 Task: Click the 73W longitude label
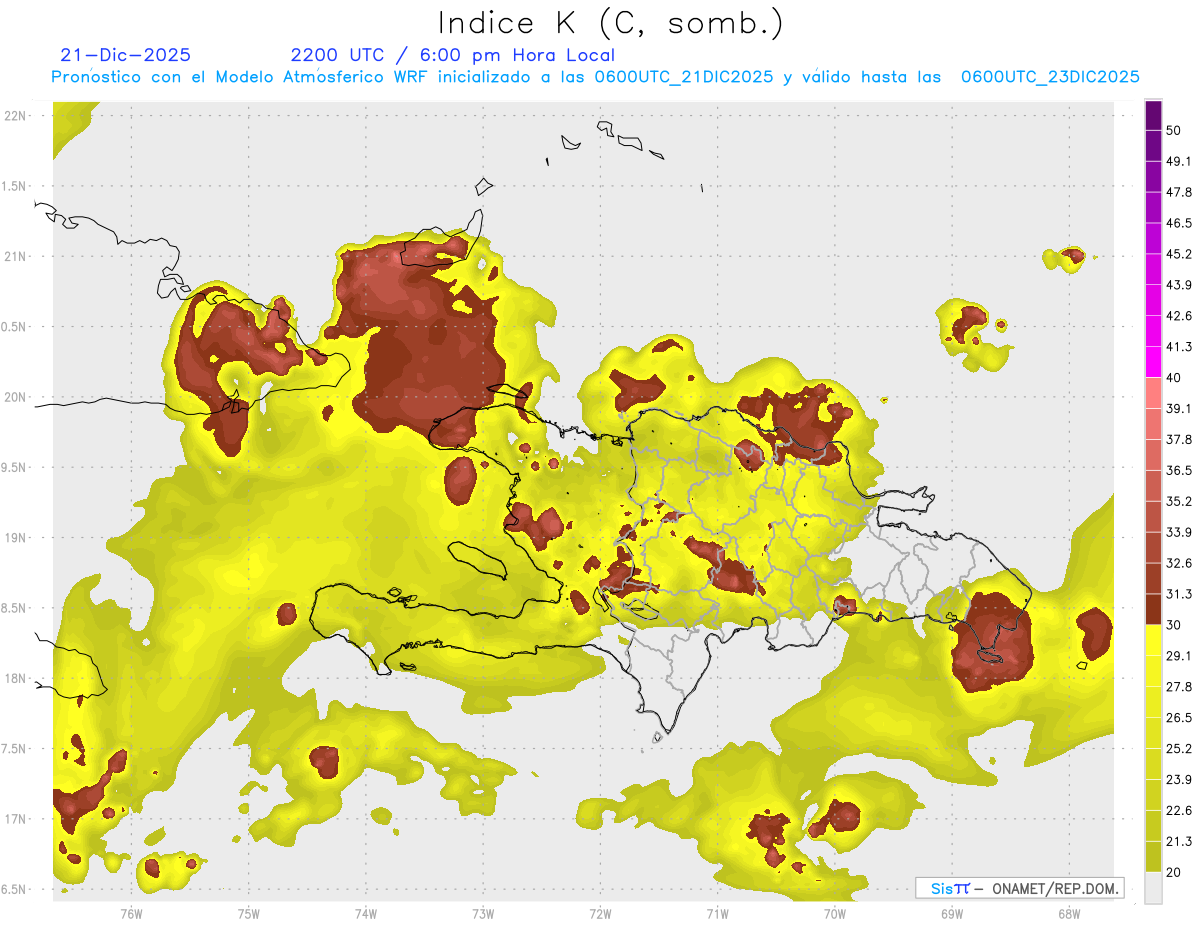pyautogui.click(x=483, y=914)
